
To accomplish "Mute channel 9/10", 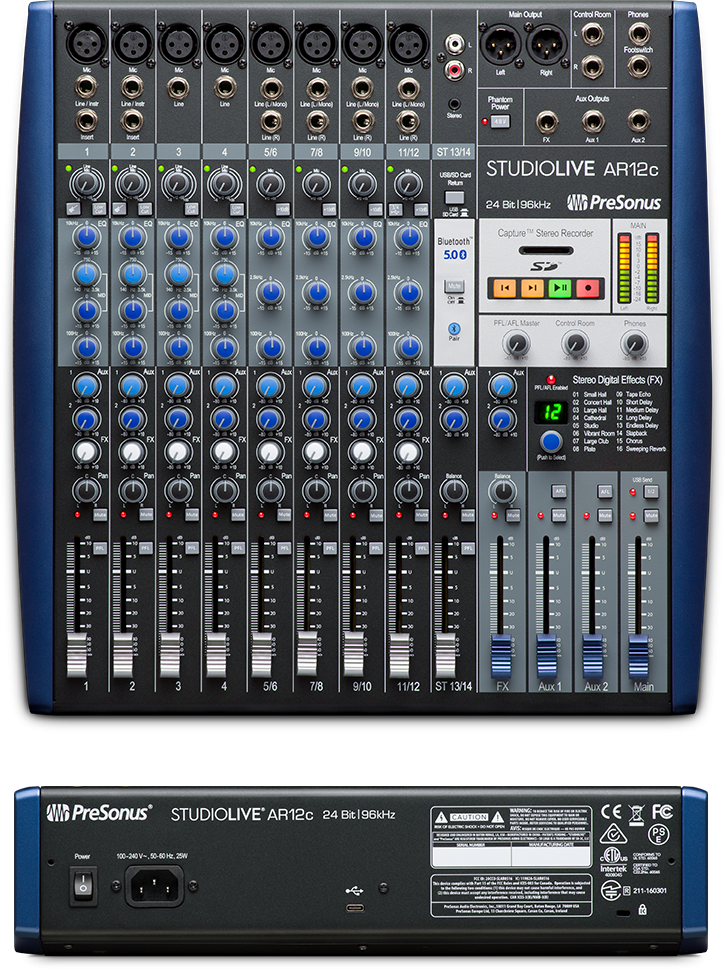I will click(x=376, y=514).
